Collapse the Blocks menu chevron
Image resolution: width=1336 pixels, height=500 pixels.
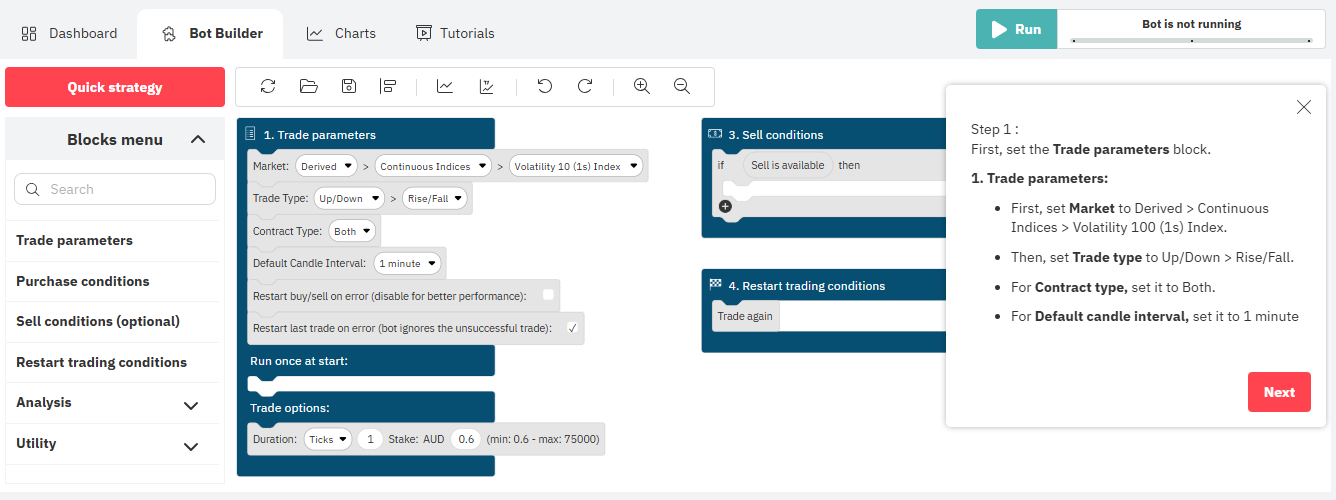click(x=198, y=140)
